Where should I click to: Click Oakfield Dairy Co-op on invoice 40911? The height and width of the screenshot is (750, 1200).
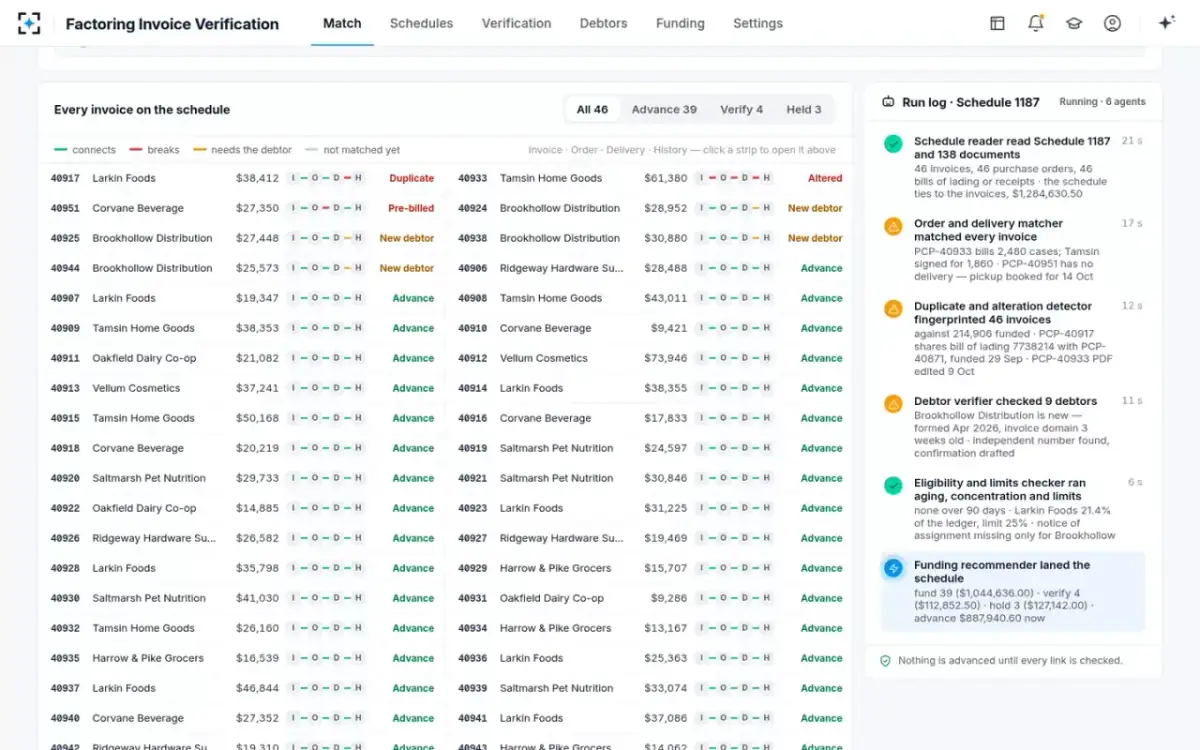[x=144, y=358]
